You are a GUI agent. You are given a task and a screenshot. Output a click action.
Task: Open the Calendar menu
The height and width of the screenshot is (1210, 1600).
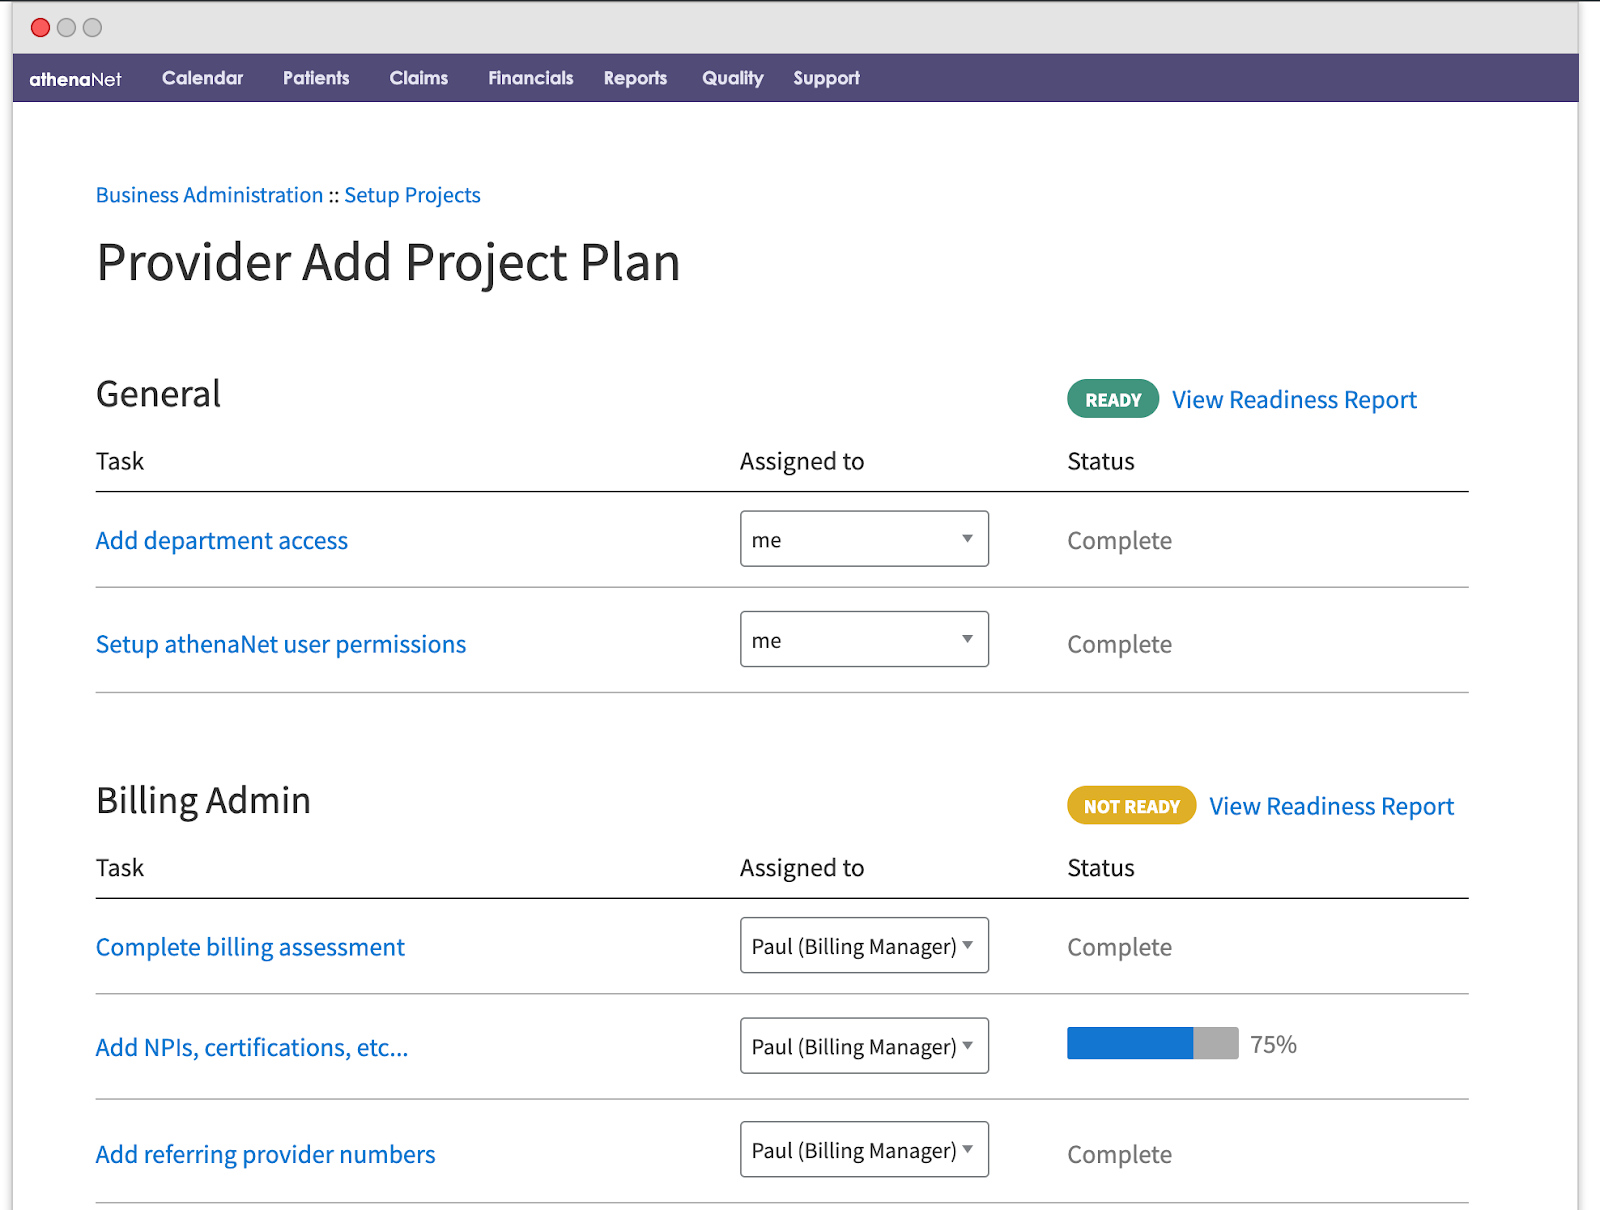pos(202,78)
